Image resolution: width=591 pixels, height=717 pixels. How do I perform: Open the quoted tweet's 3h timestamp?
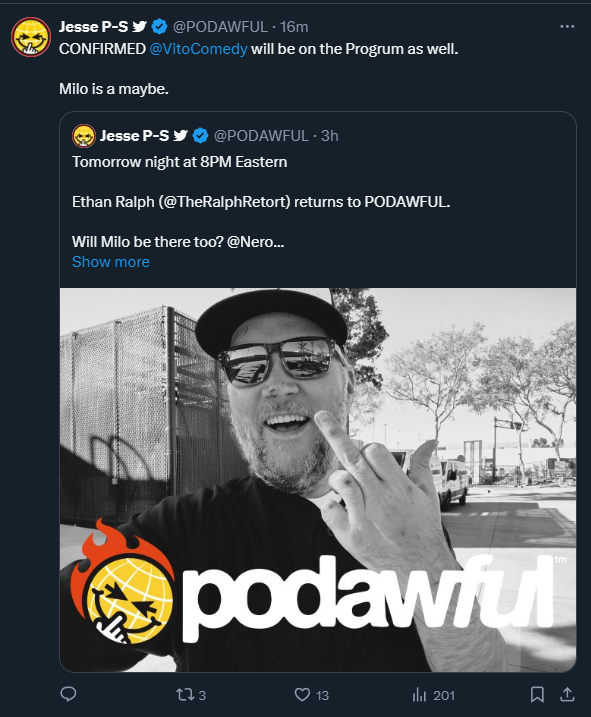pyautogui.click(x=329, y=135)
